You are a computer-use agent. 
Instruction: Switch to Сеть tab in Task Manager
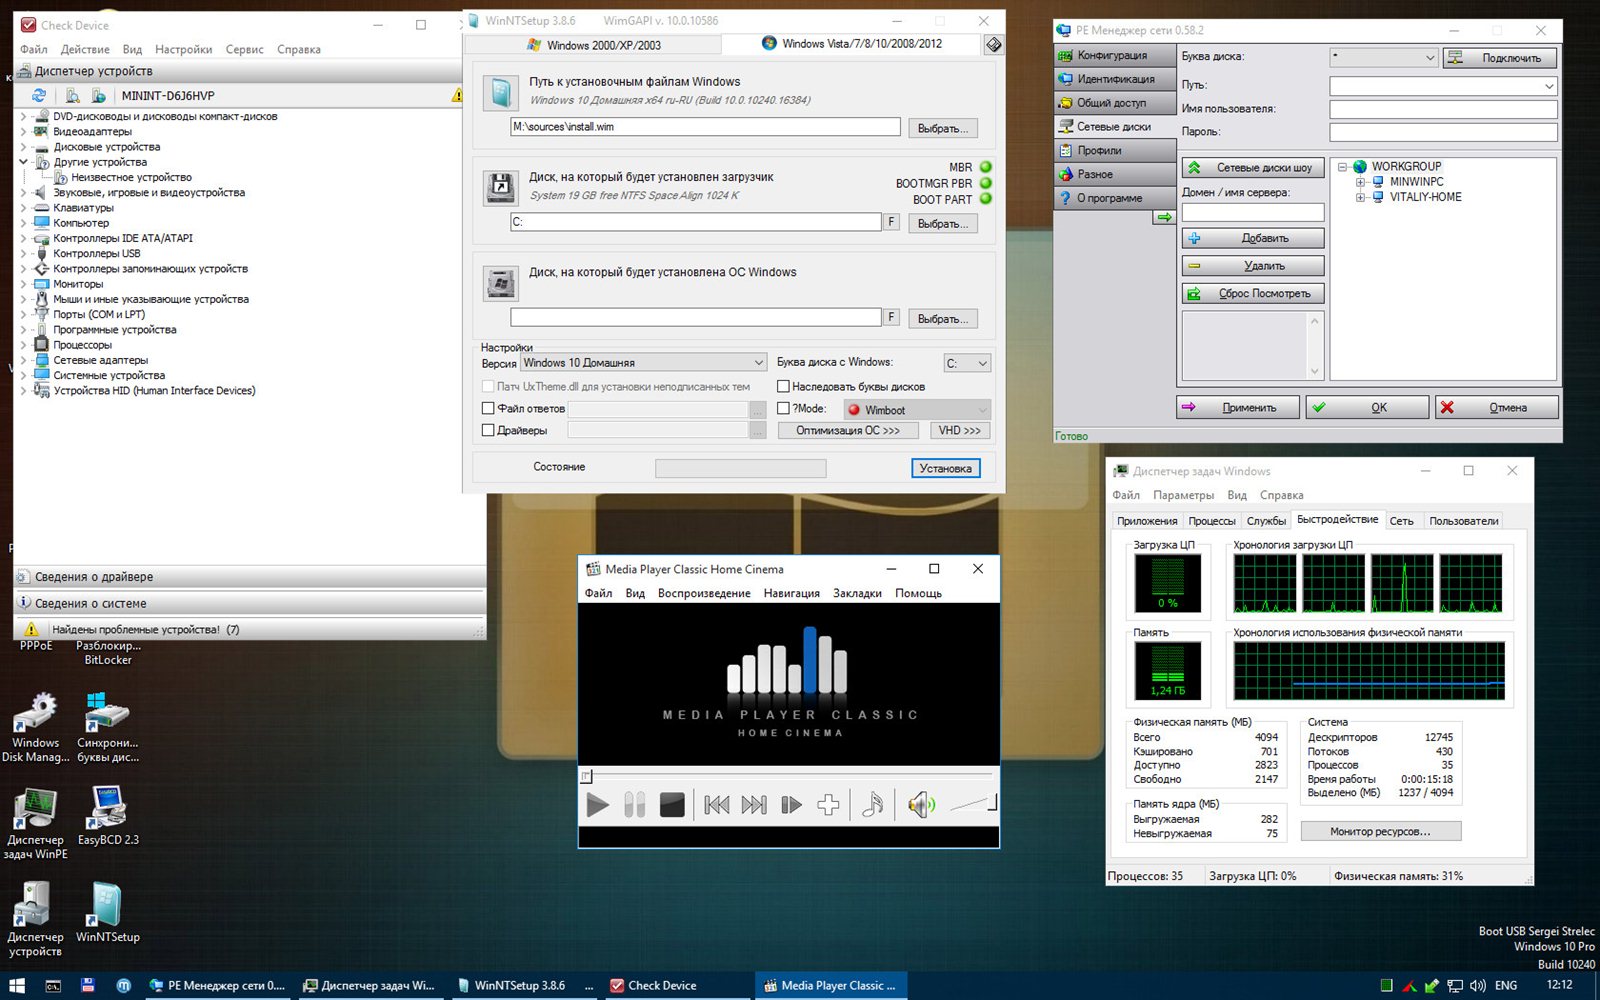point(1402,521)
